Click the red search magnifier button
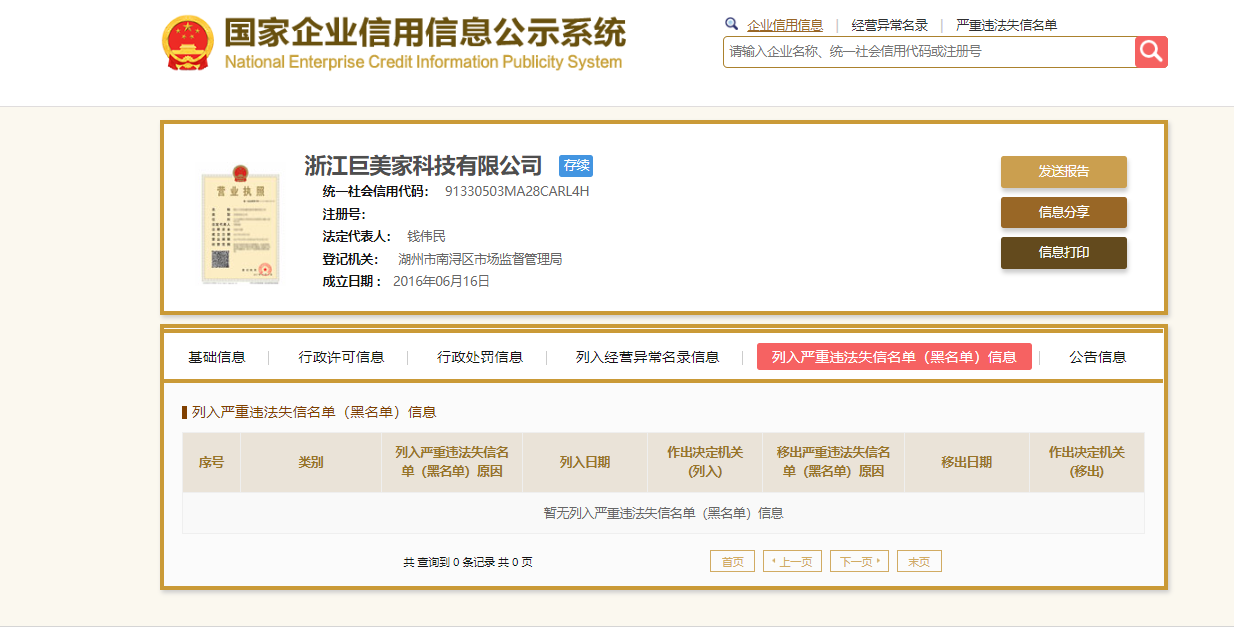 [1151, 52]
